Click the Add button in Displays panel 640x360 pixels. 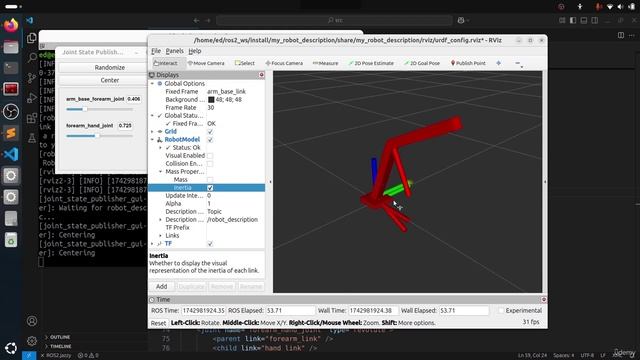click(x=162, y=287)
